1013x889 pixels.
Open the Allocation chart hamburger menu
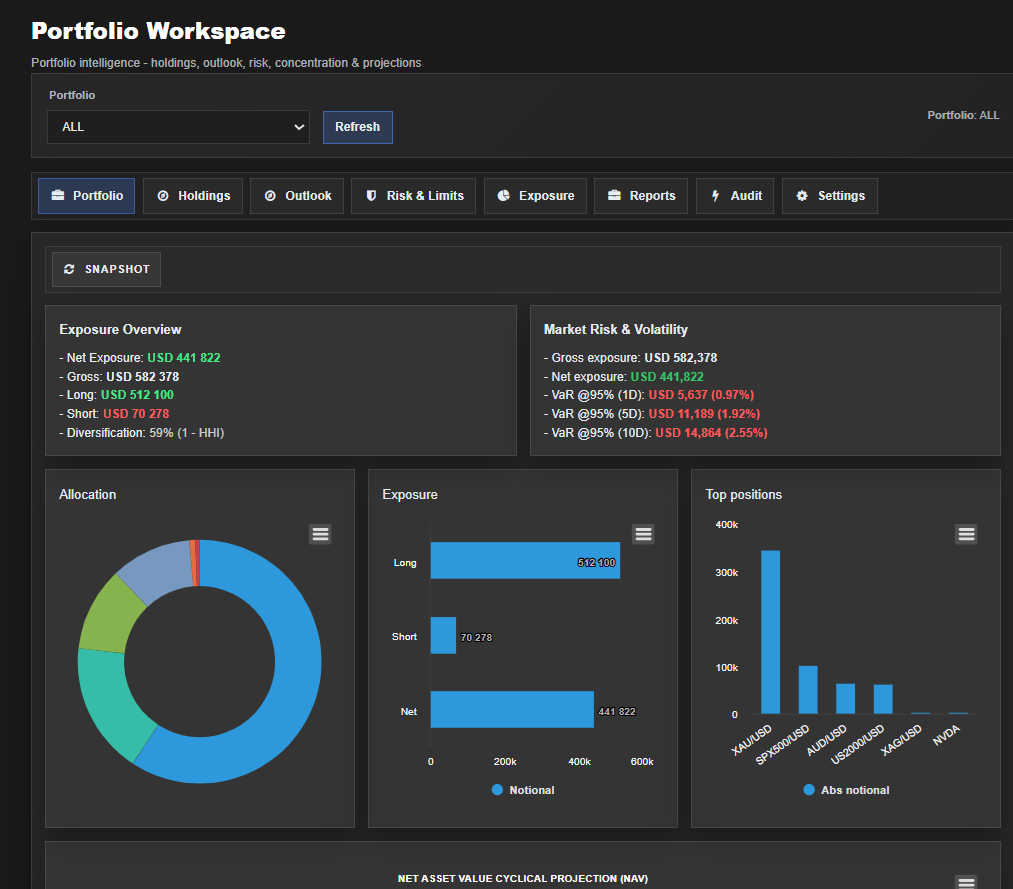tap(320, 534)
